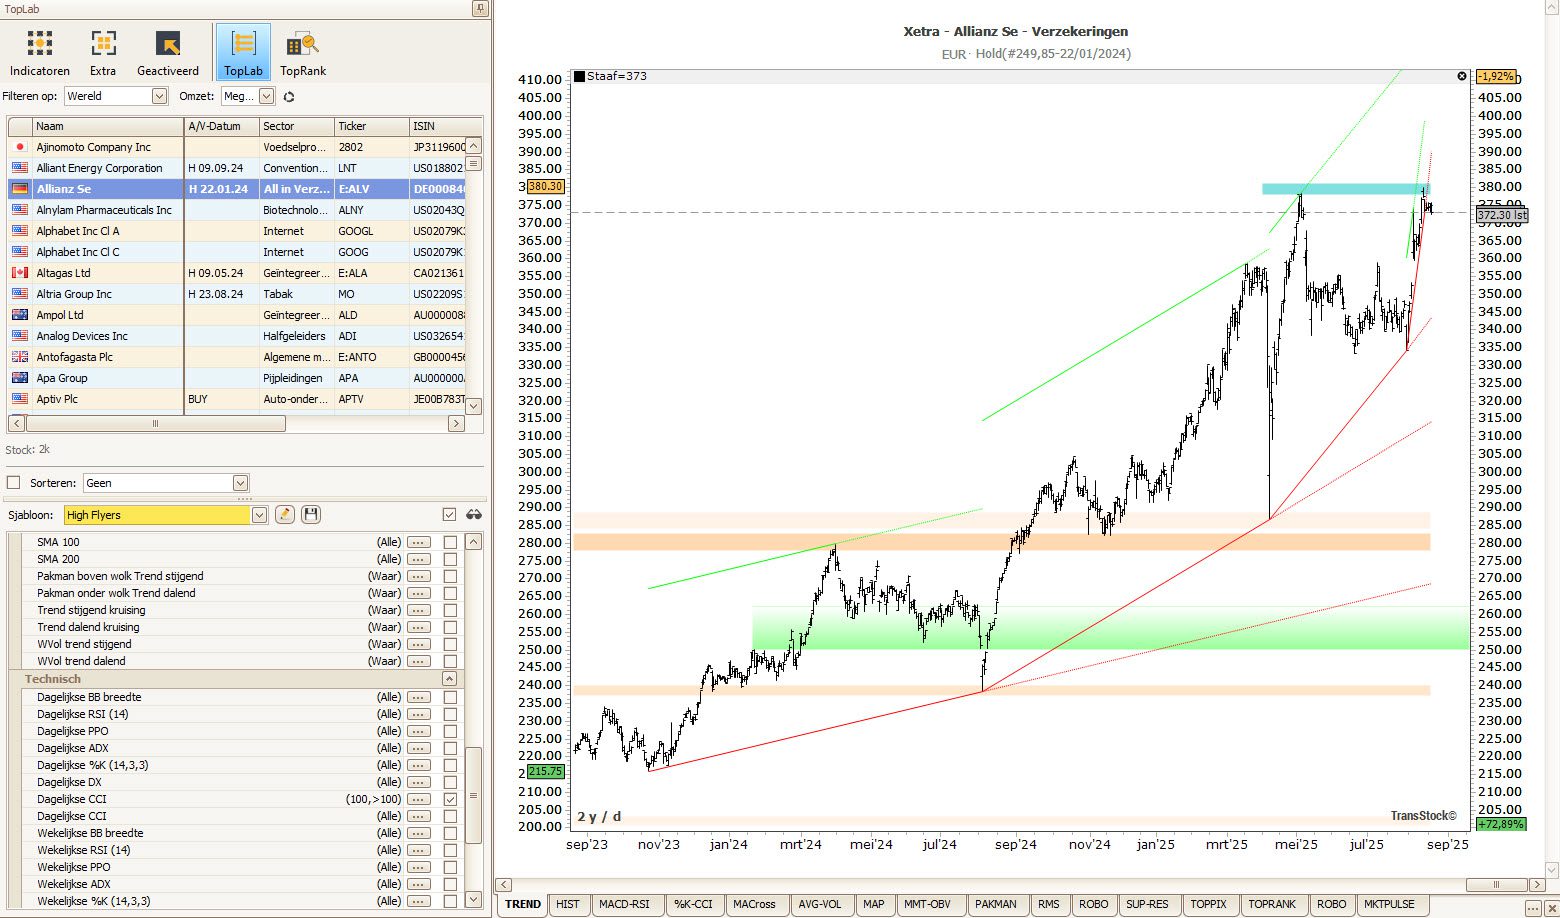
Task: Open the Filteren op dropdown
Action: [x=159, y=96]
